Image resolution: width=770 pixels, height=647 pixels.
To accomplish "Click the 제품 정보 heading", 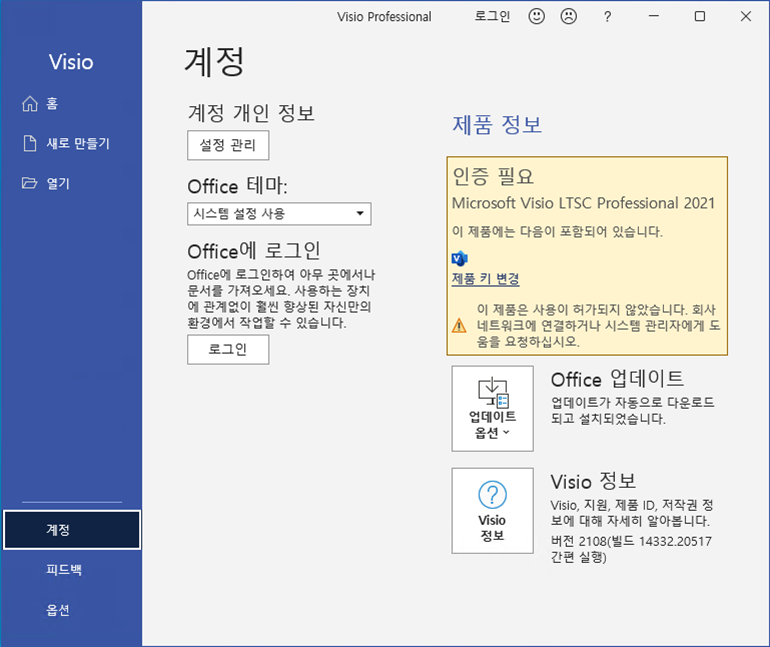I will pos(497,124).
